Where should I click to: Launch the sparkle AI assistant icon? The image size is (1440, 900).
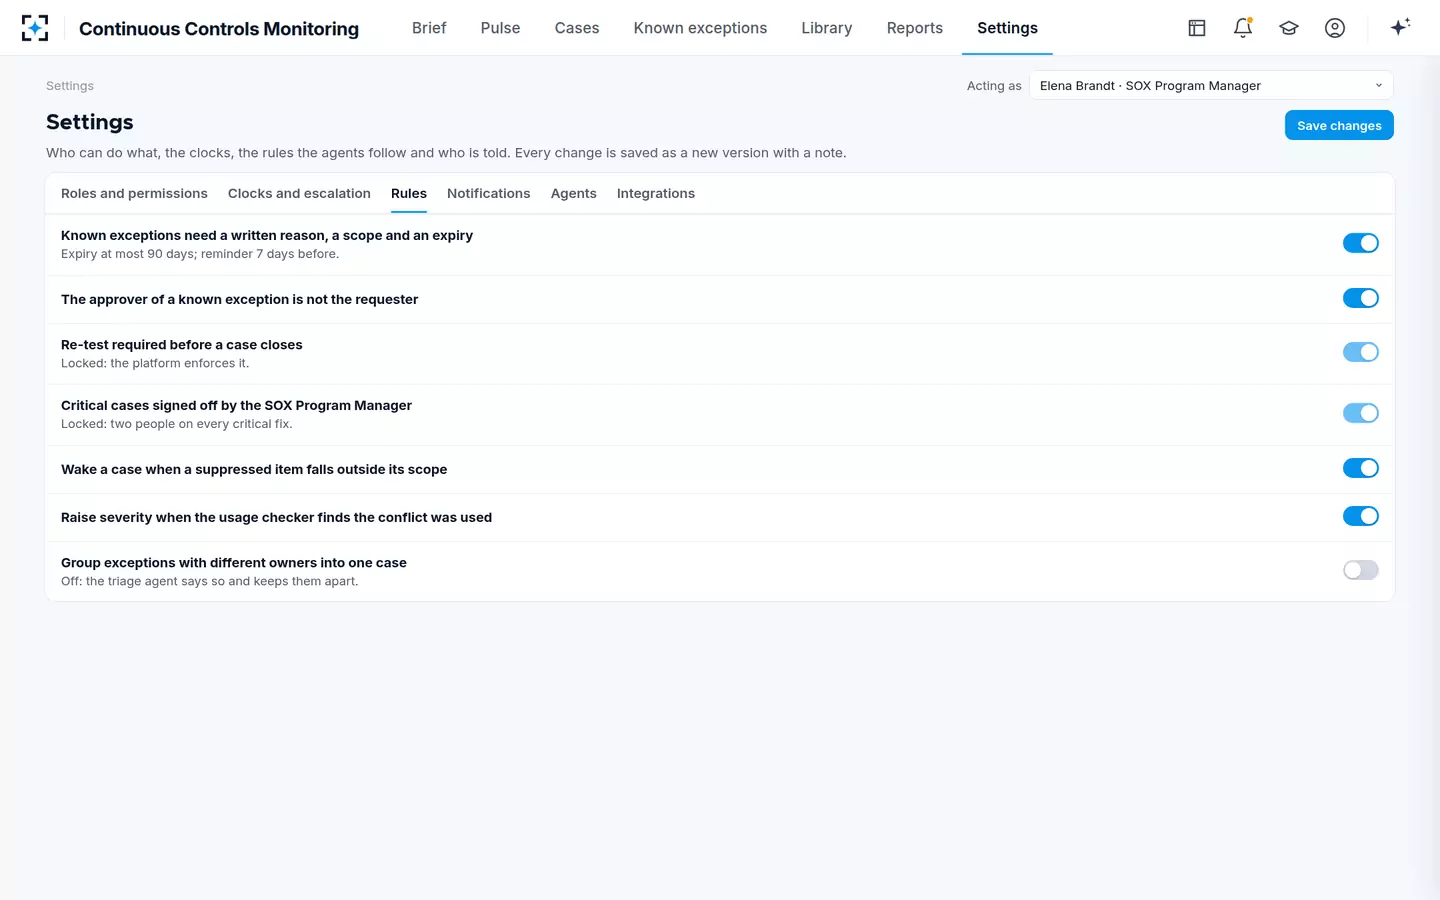[1400, 27]
